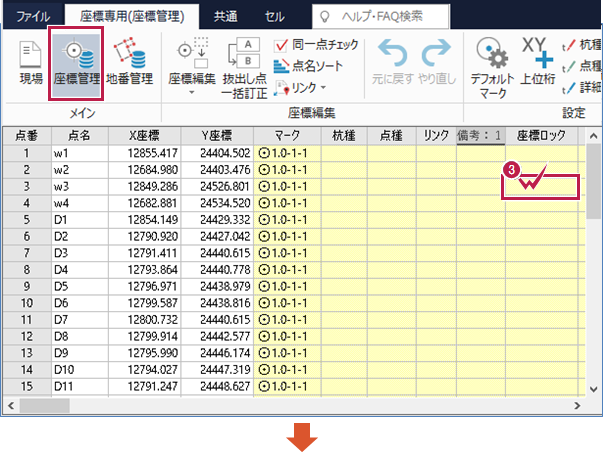
Task: Select Y coordinate 24440.615 in row D3
Action: point(217,253)
